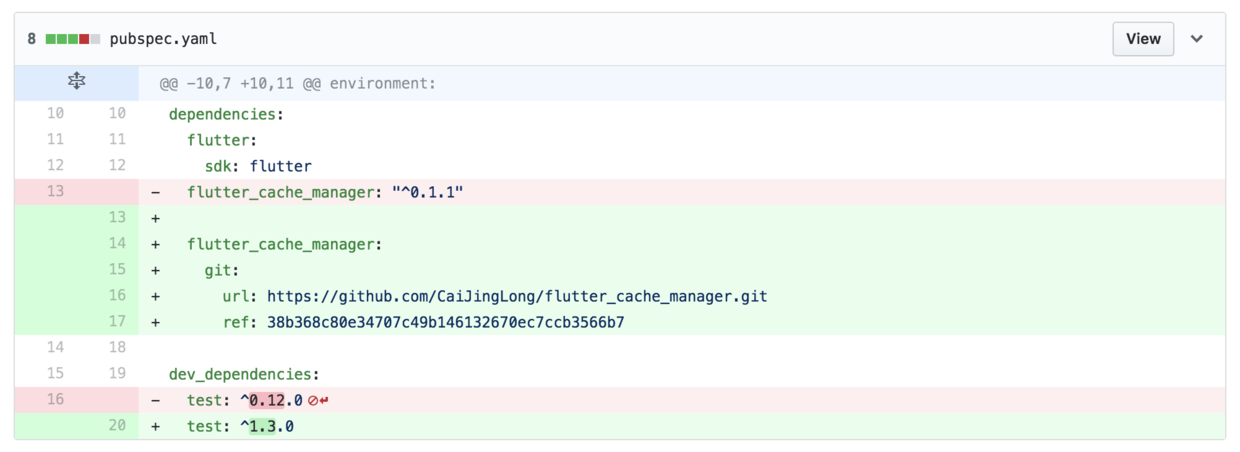This screenshot has height=452, width=1240.
Task: Select new line number 20
Action: (117, 426)
